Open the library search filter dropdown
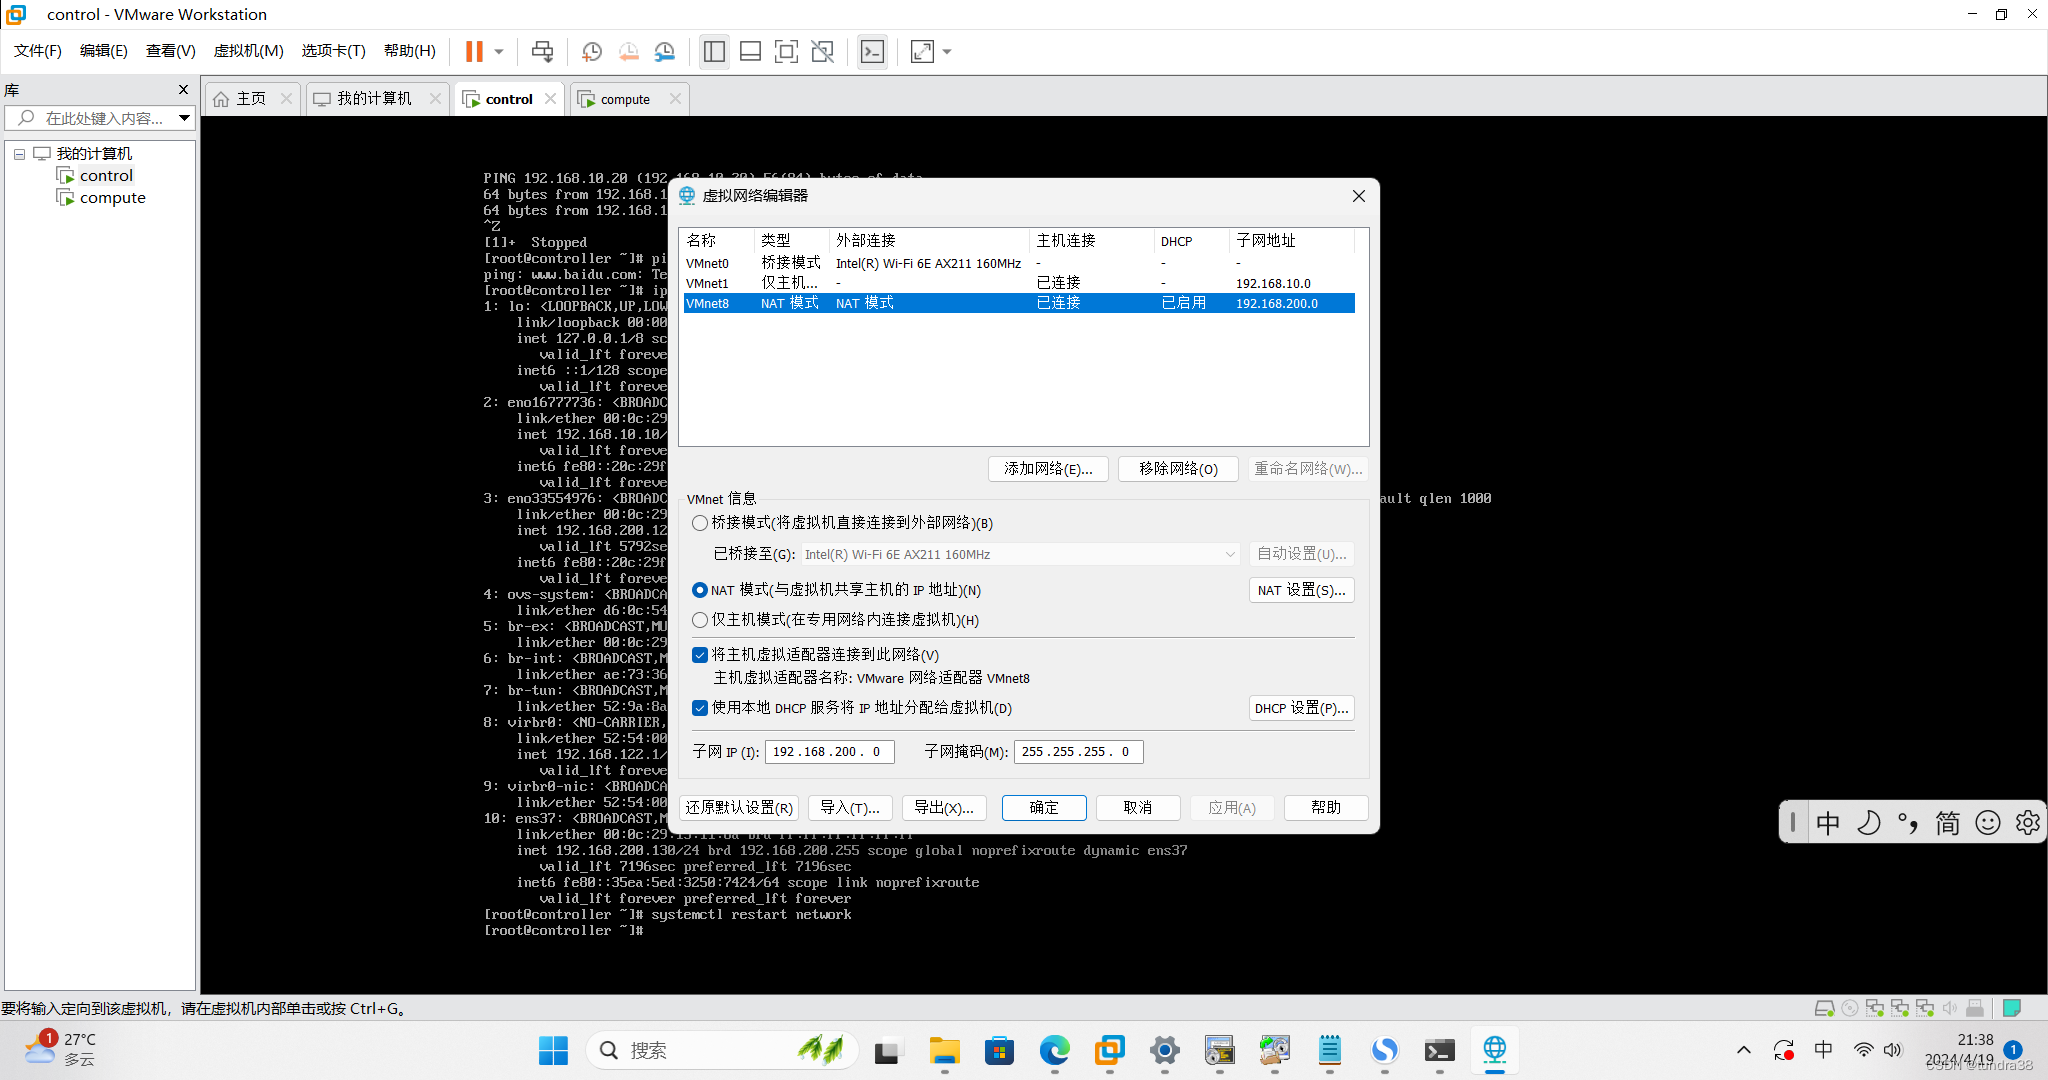This screenshot has width=2048, height=1080. (x=184, y=118)
